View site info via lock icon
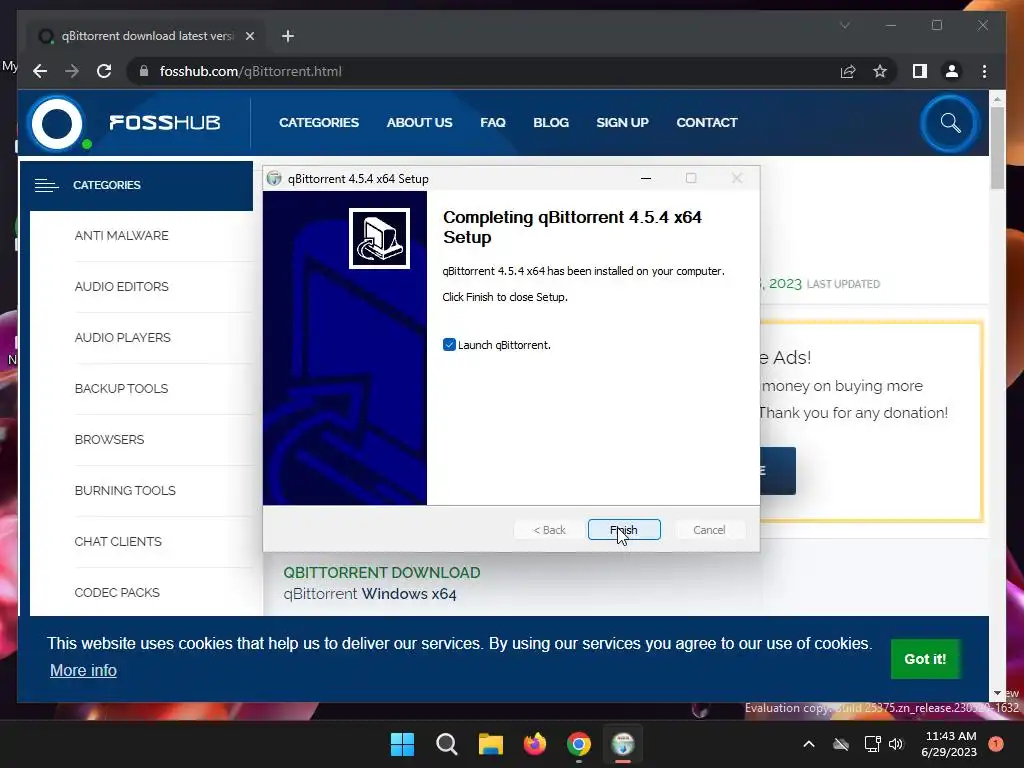Image resolution: width=1024 pixels, height=768 pixels. tap(144, 71)
